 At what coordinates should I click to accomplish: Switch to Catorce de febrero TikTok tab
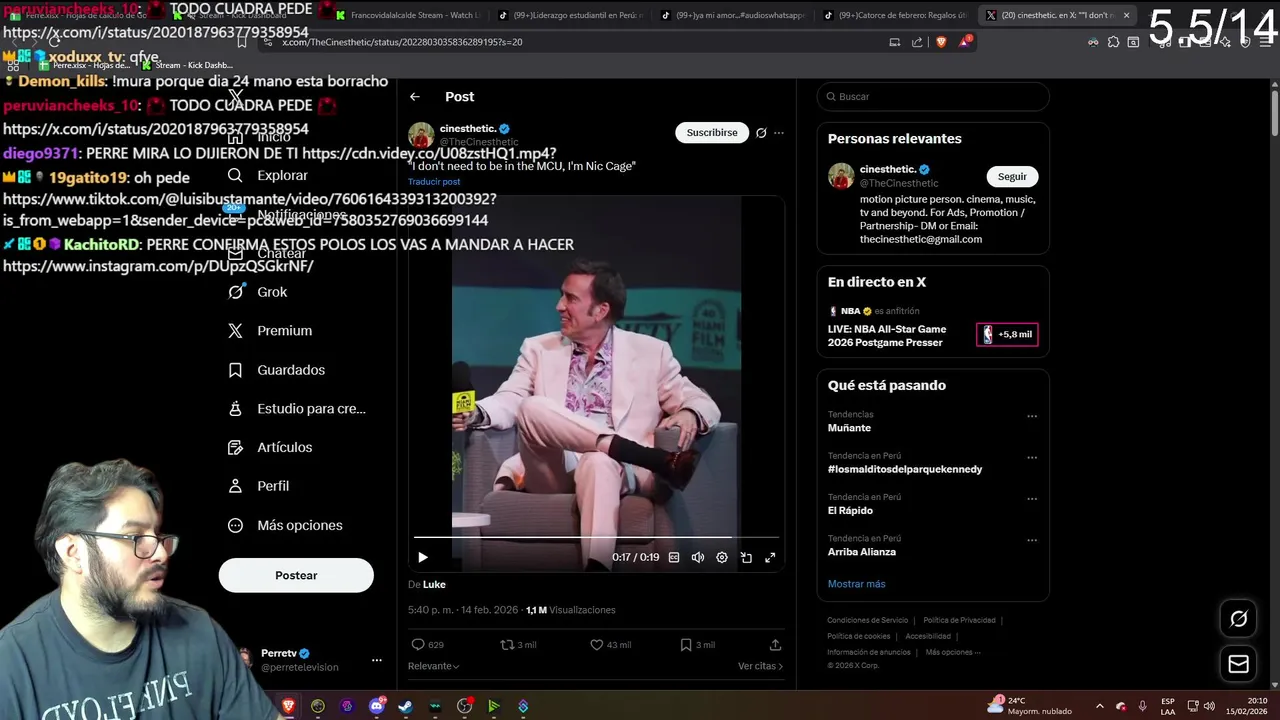click(894, 15)
